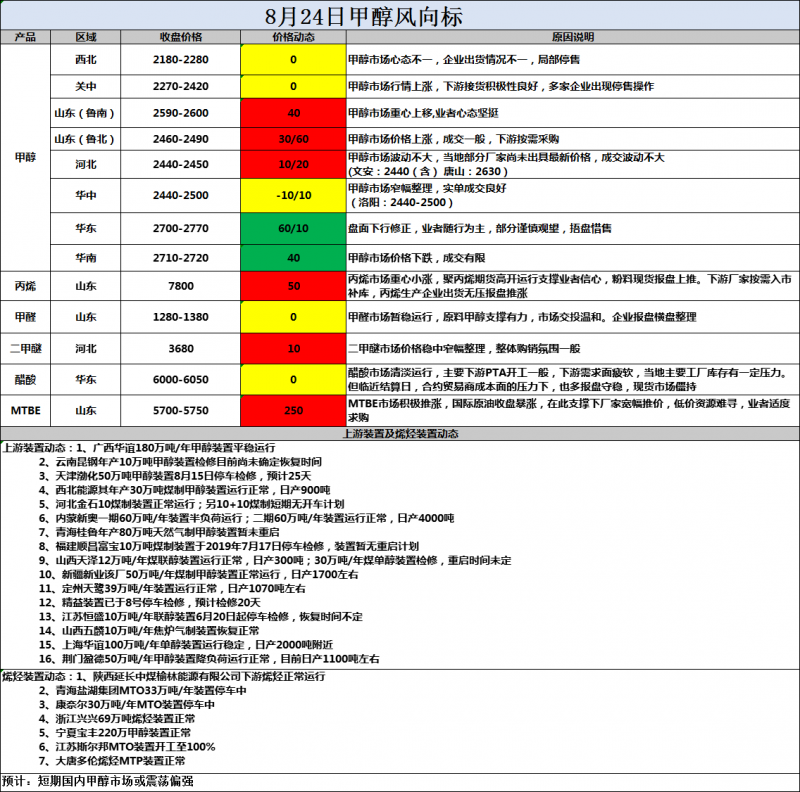This screenshot has height=792, width=800.
Task: Click the red "30/60" price change cell
Action: click(293, 139)
